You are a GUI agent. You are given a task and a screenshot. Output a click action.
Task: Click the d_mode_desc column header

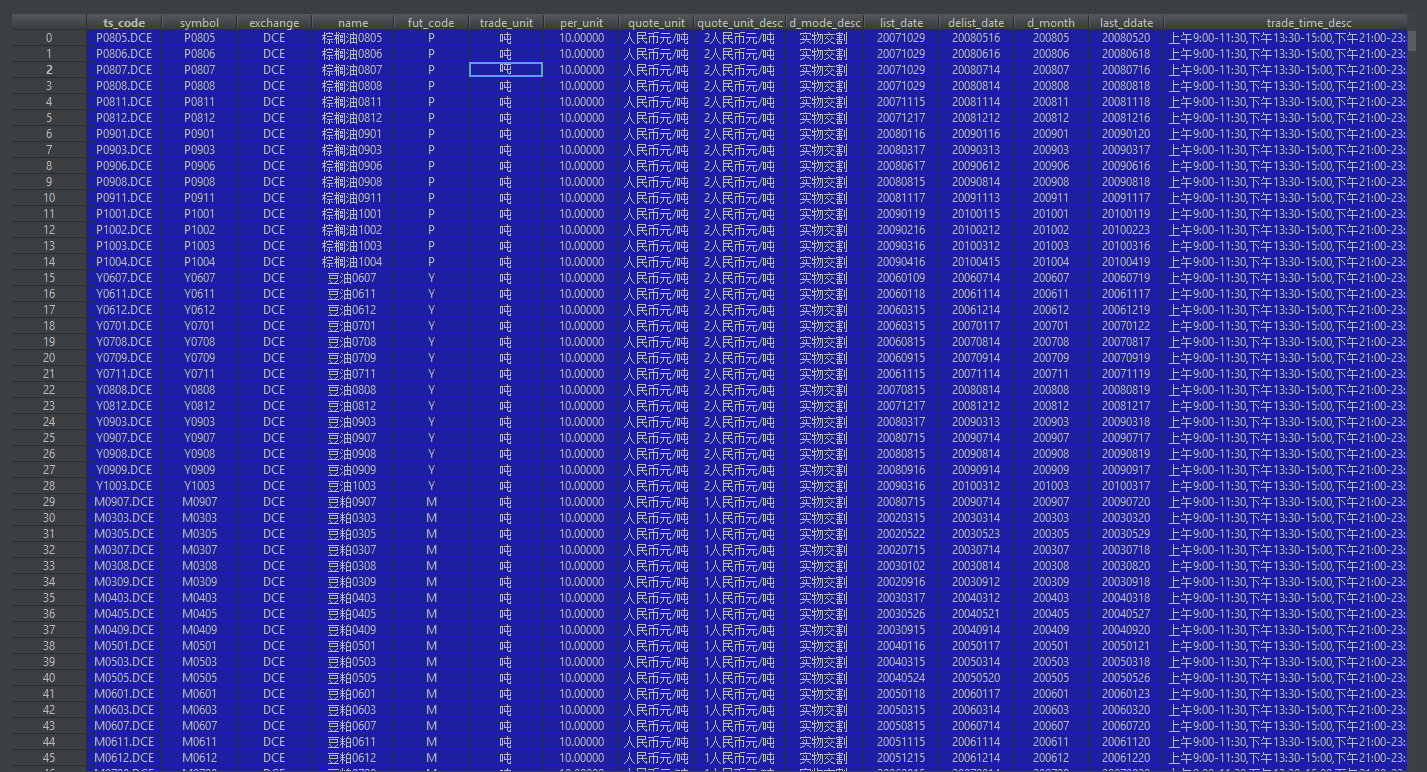click(x=825, y=23)
